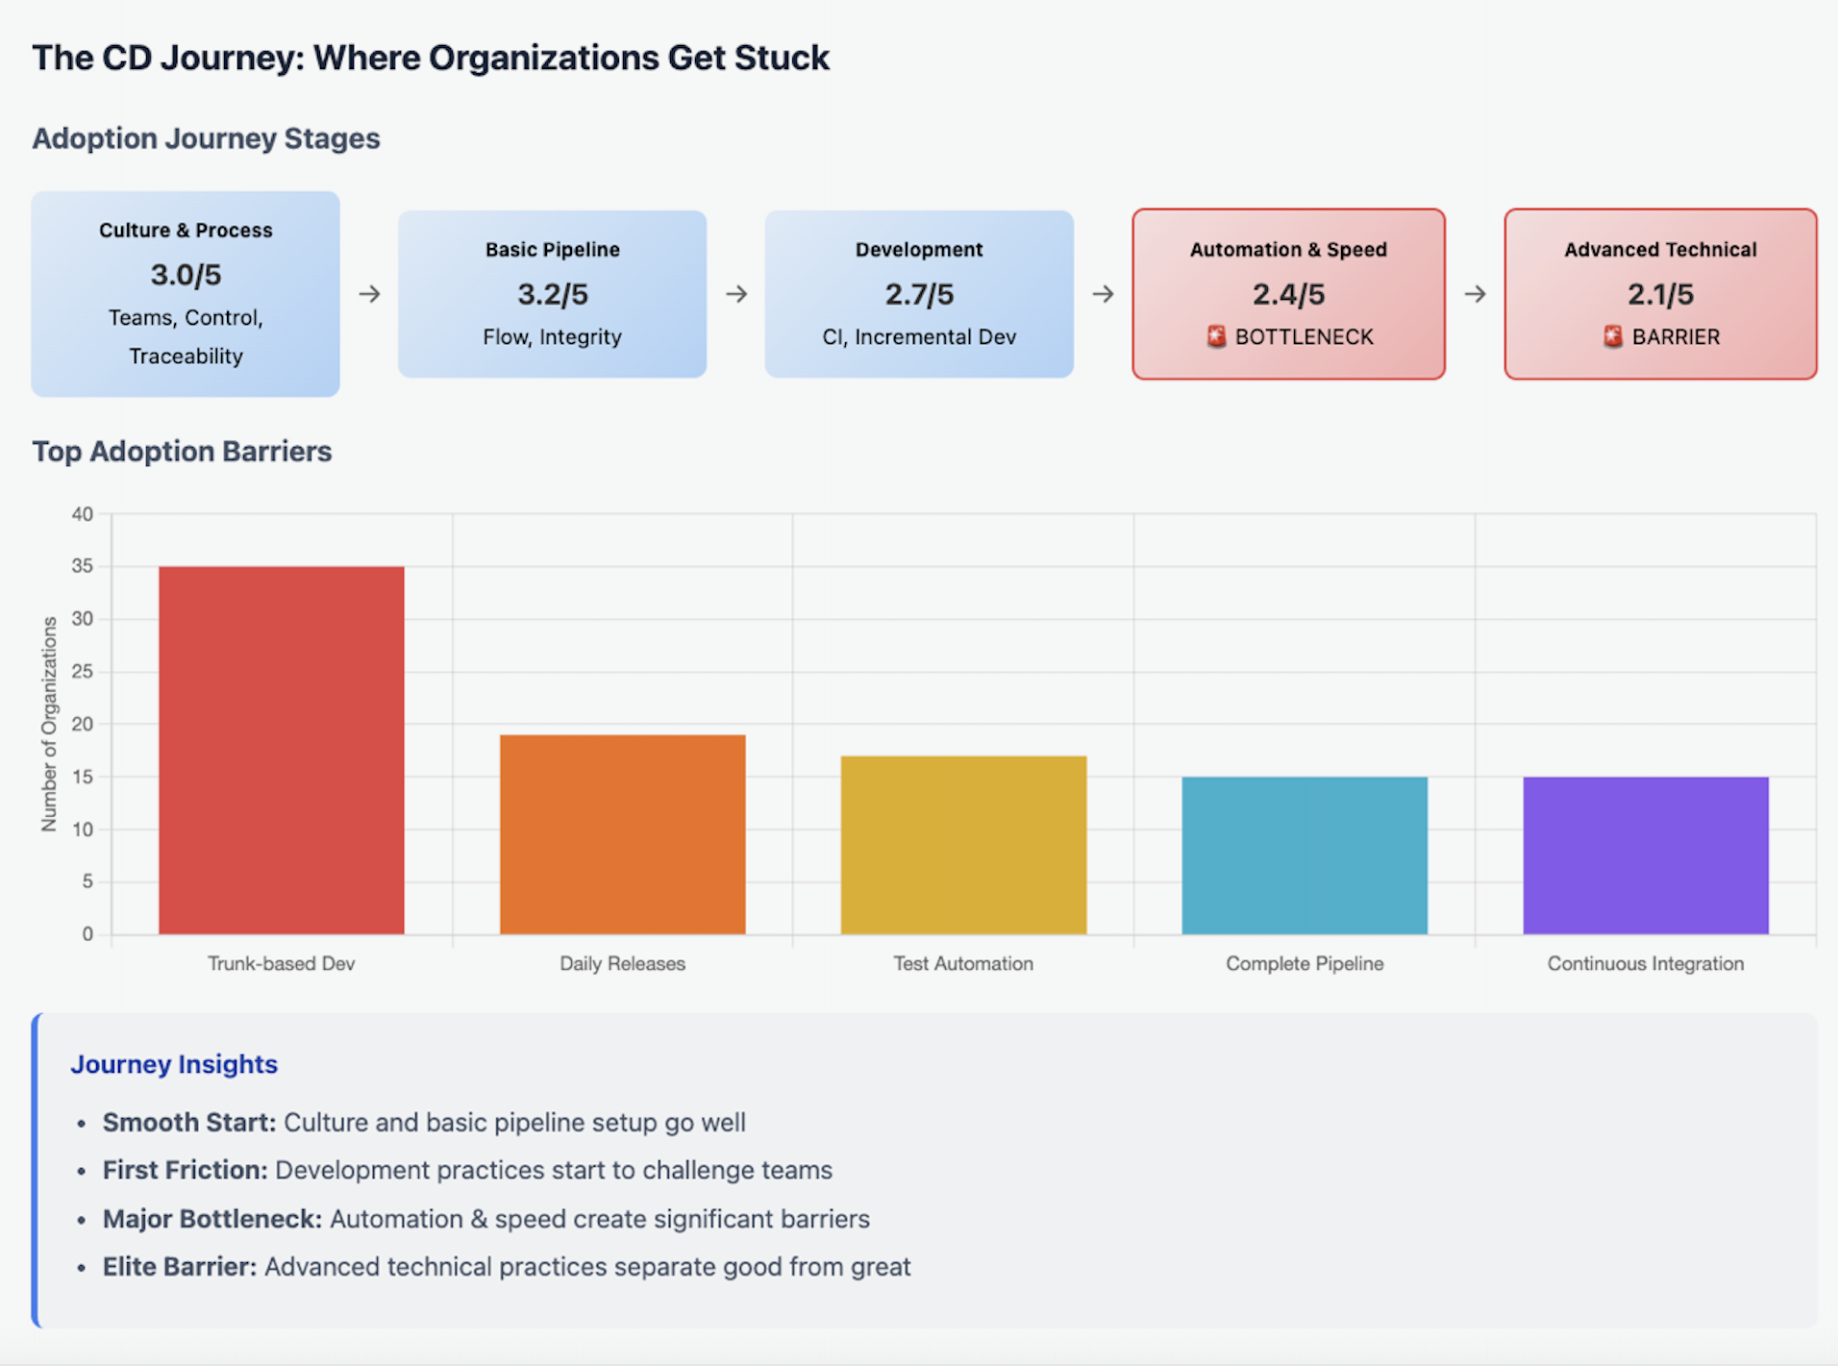1838x1366 pixels.
Task: Select the Basic Pipeline stage card
Action: click(552, 293)
